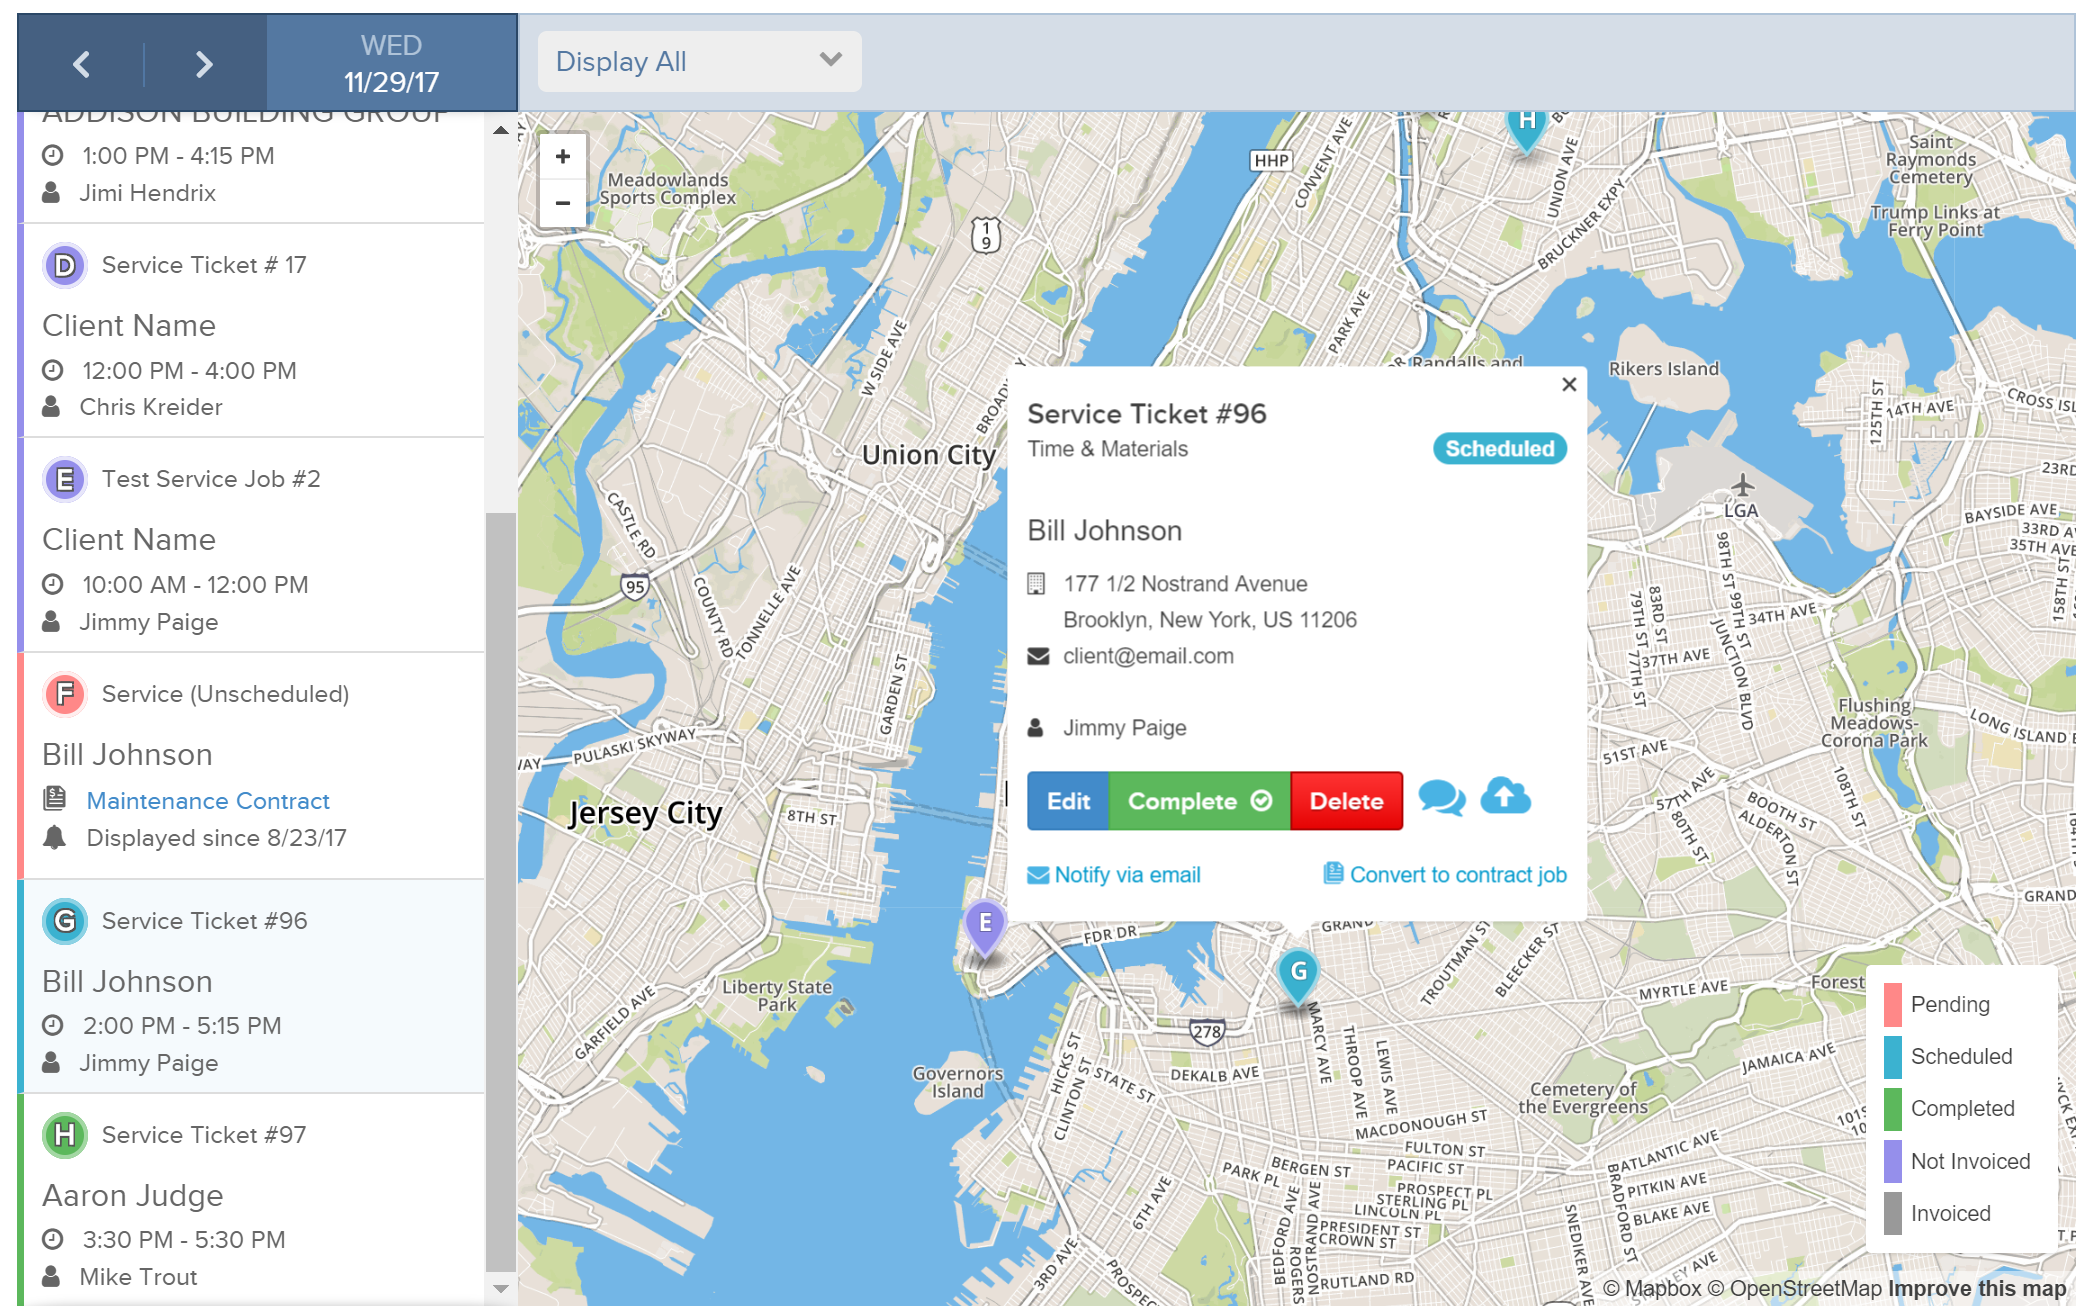This screenshot has height=1306, width=2092.
Task: Select Service (Unscheduled) title
Action: pos(225,694)
